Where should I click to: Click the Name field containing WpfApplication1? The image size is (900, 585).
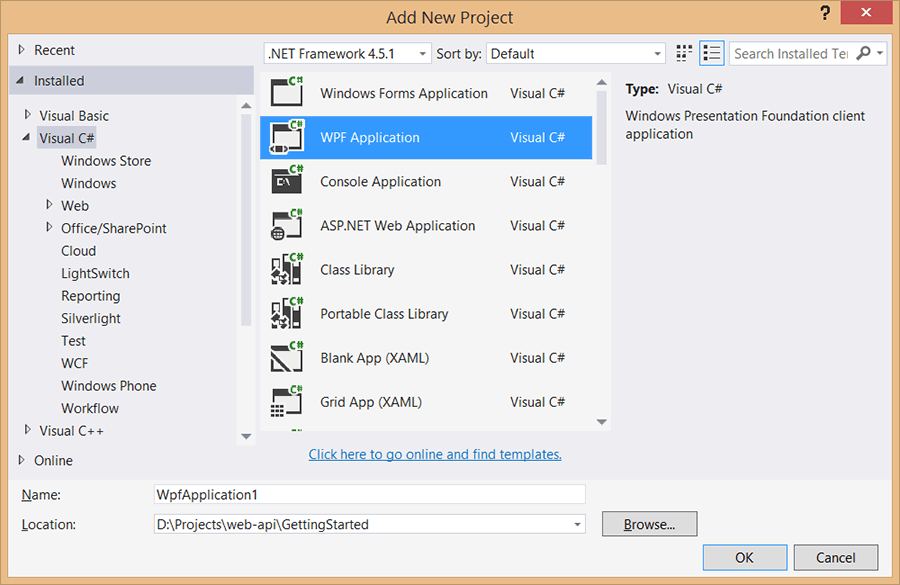coord(370,494)
